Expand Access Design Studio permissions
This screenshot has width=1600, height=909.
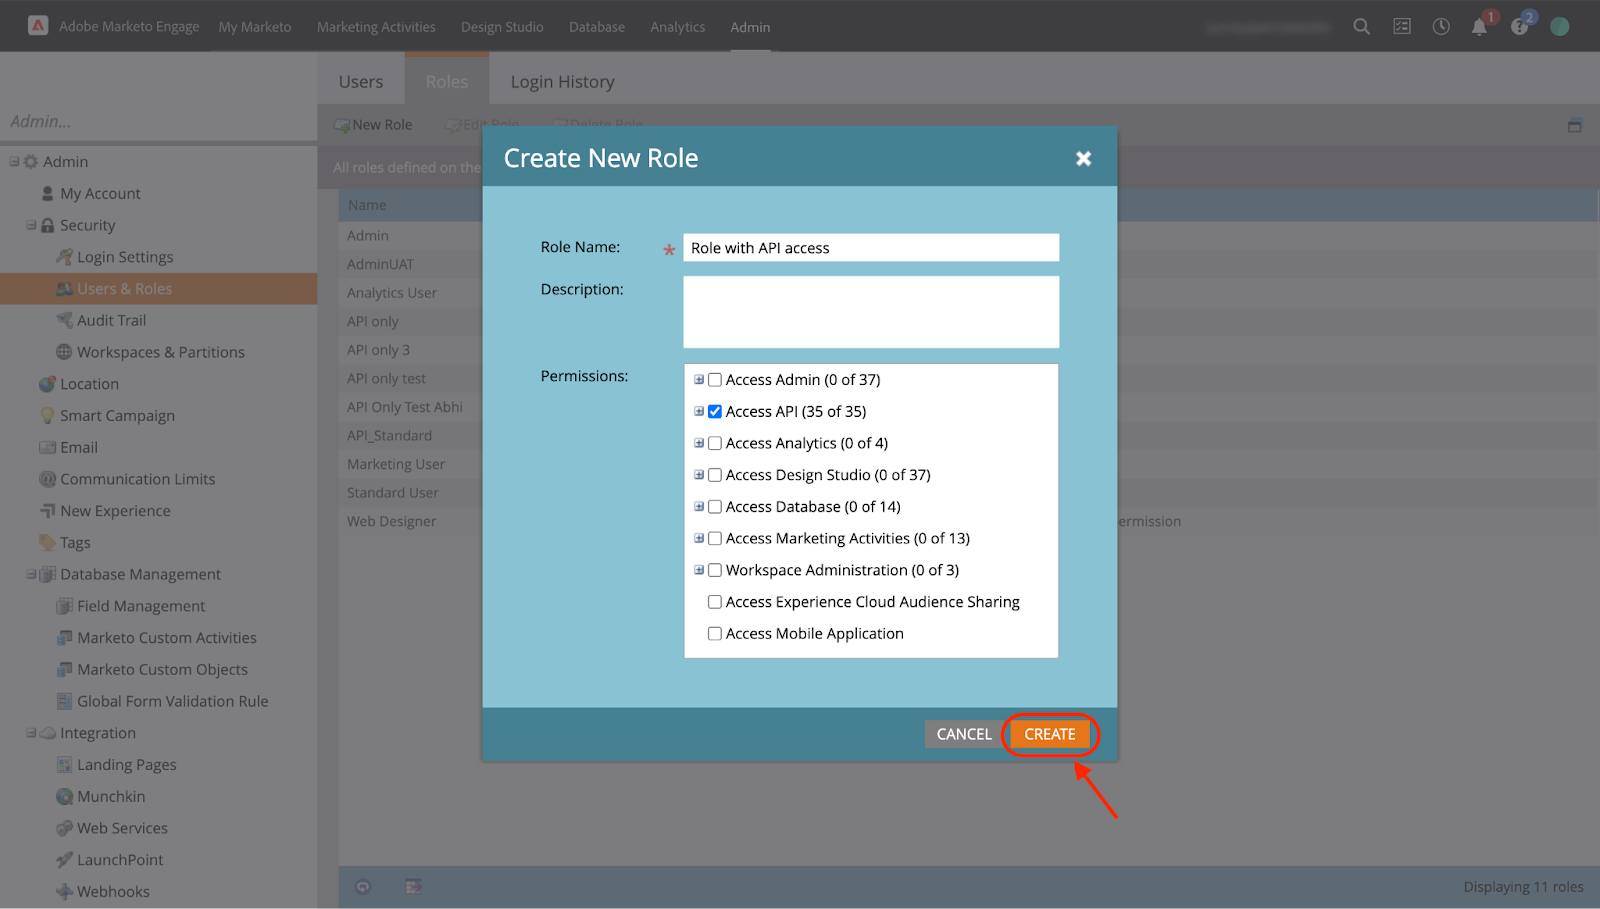coord(699,475)
